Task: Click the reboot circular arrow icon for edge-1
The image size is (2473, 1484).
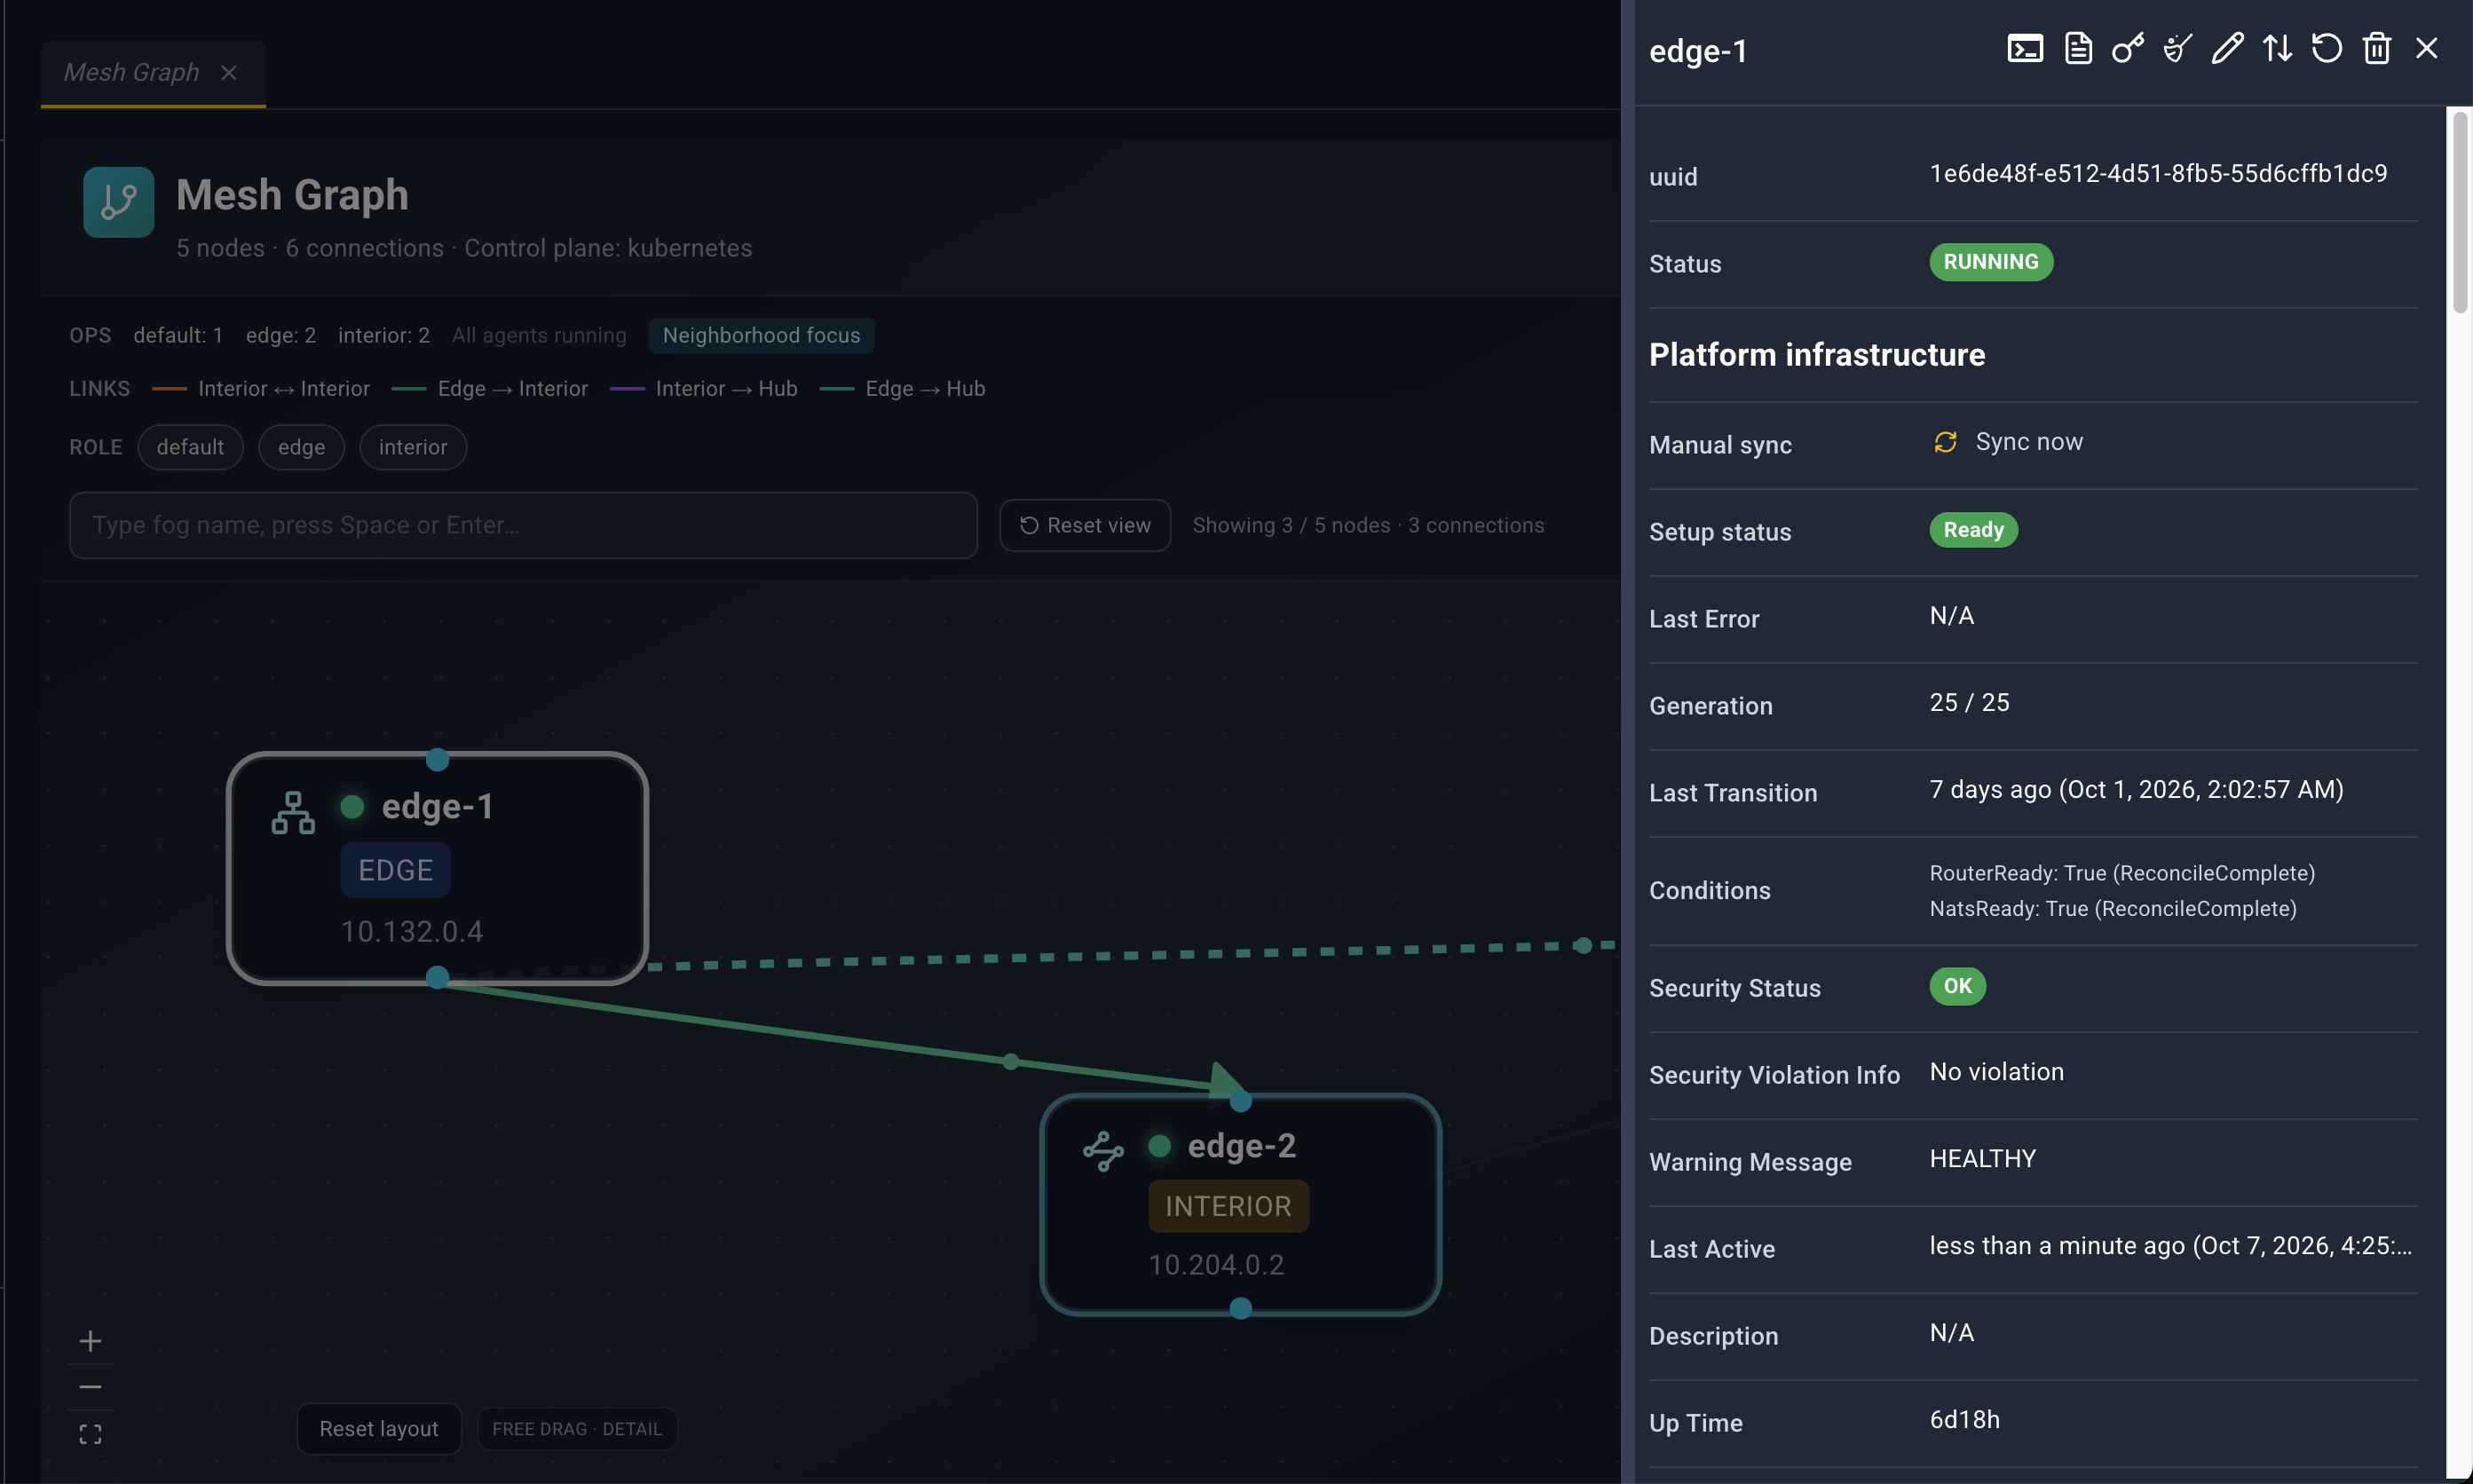Action: coord(2327,49)
